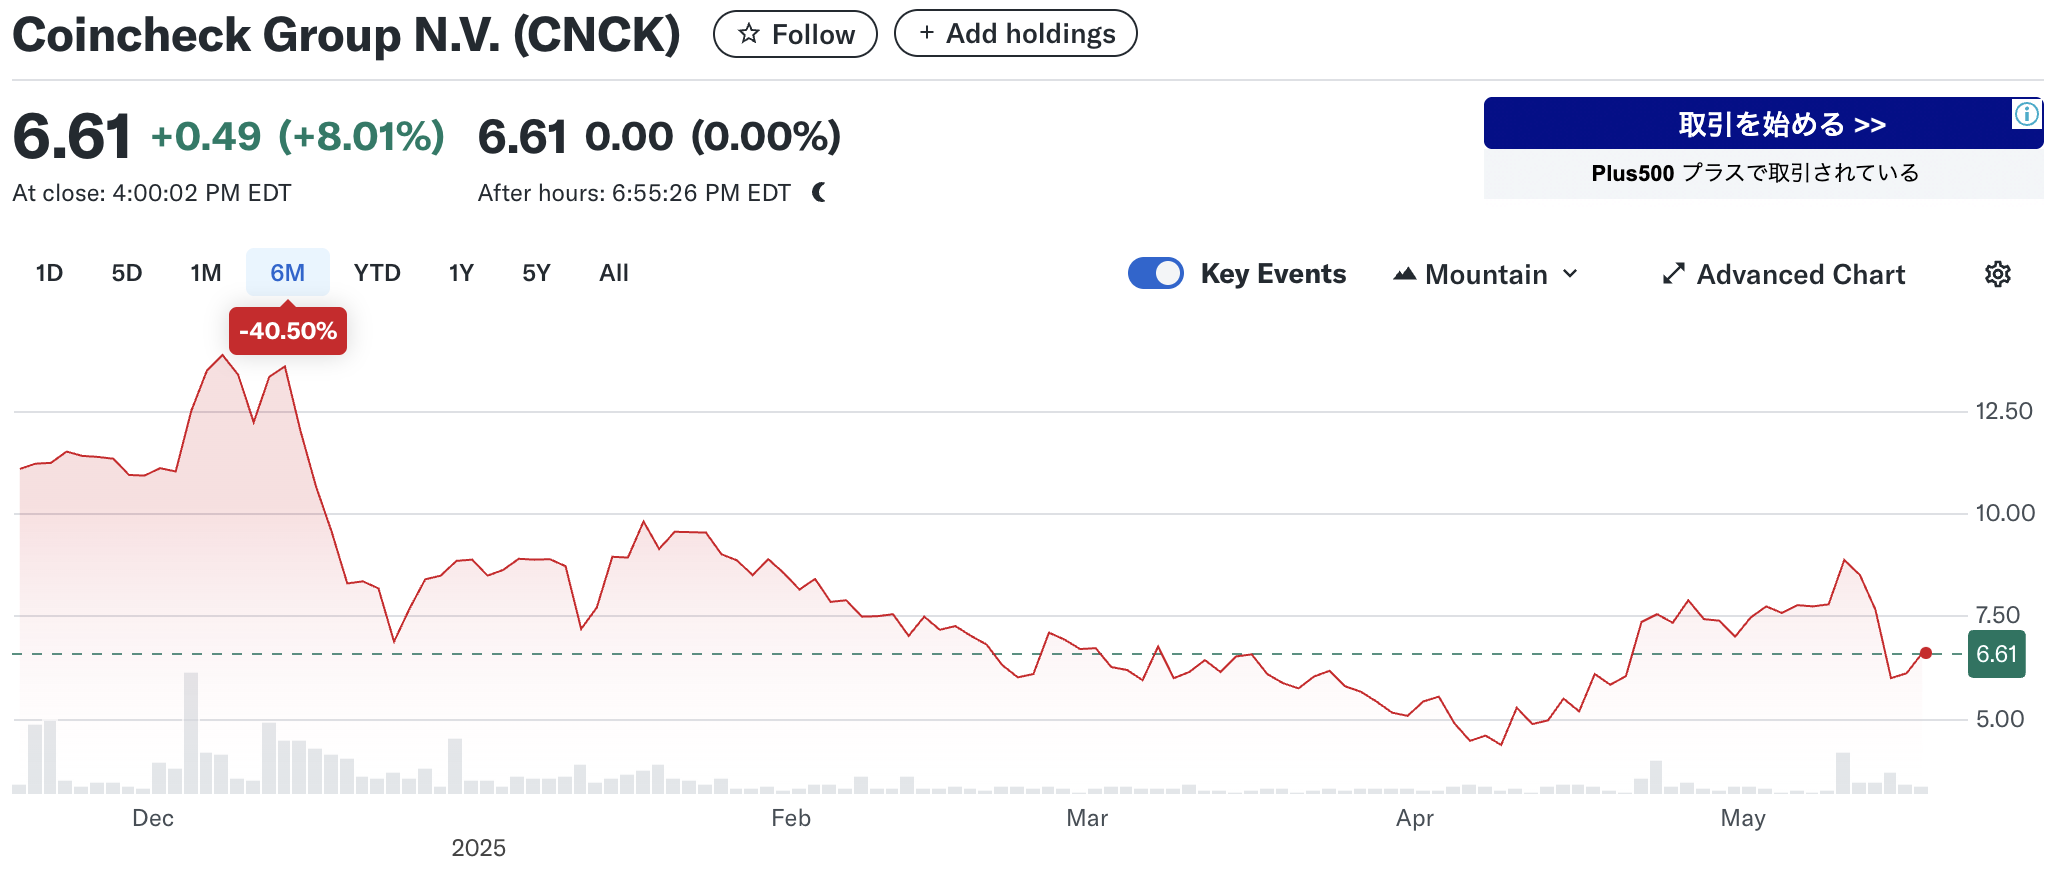Click the Plus500 ad text
Screen dimensions: 2057x874
click(1755, 173)
